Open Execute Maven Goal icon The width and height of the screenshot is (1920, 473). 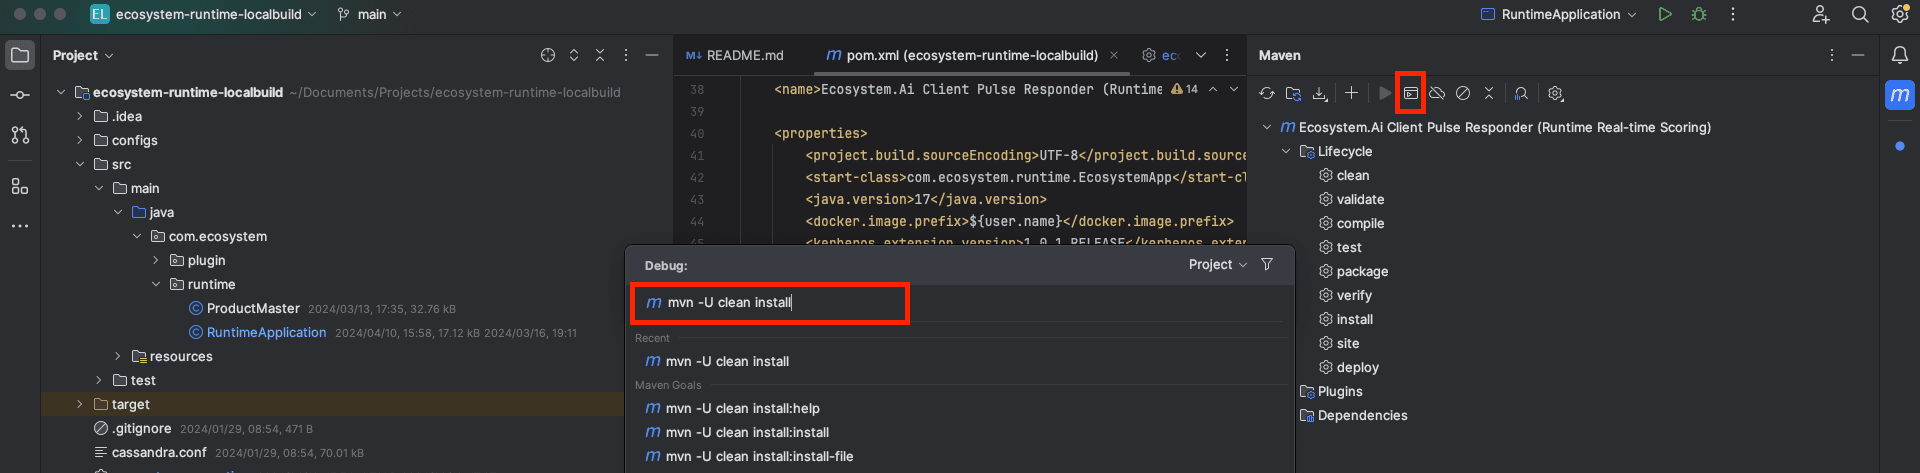tap(1411, 93)
